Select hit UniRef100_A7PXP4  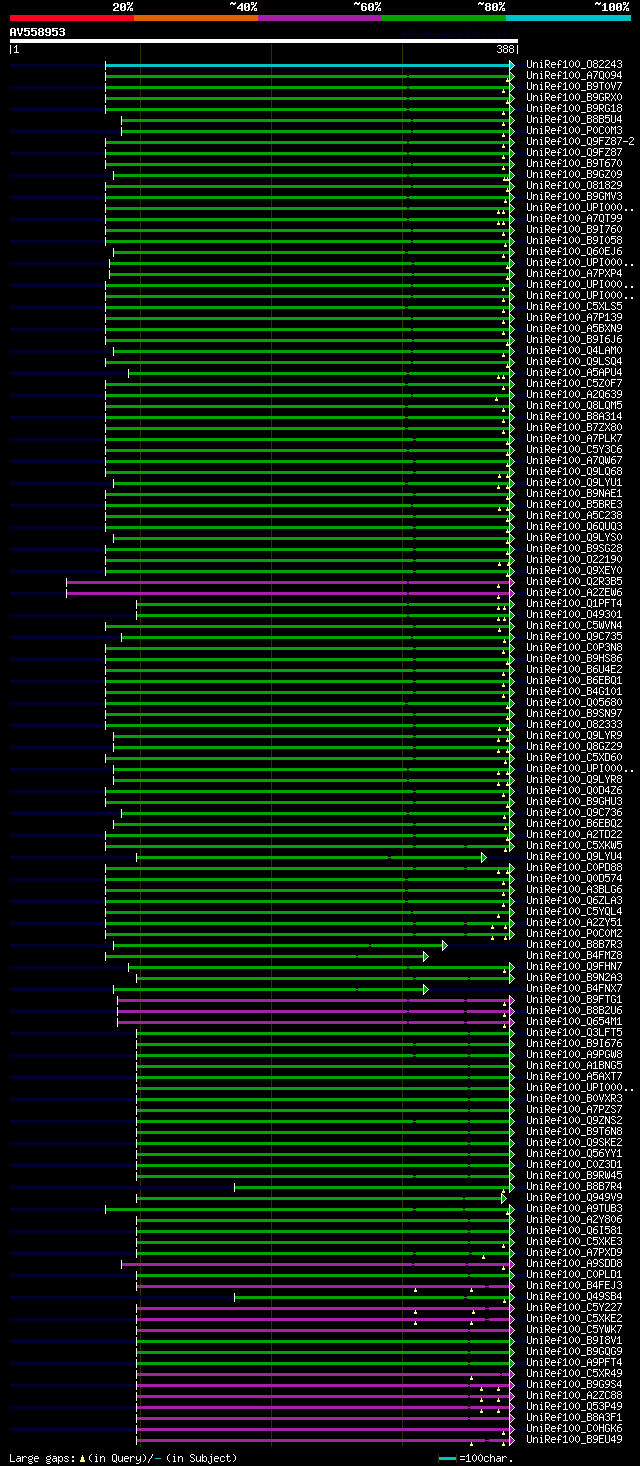pyautogui.click(x=574, y=274)
